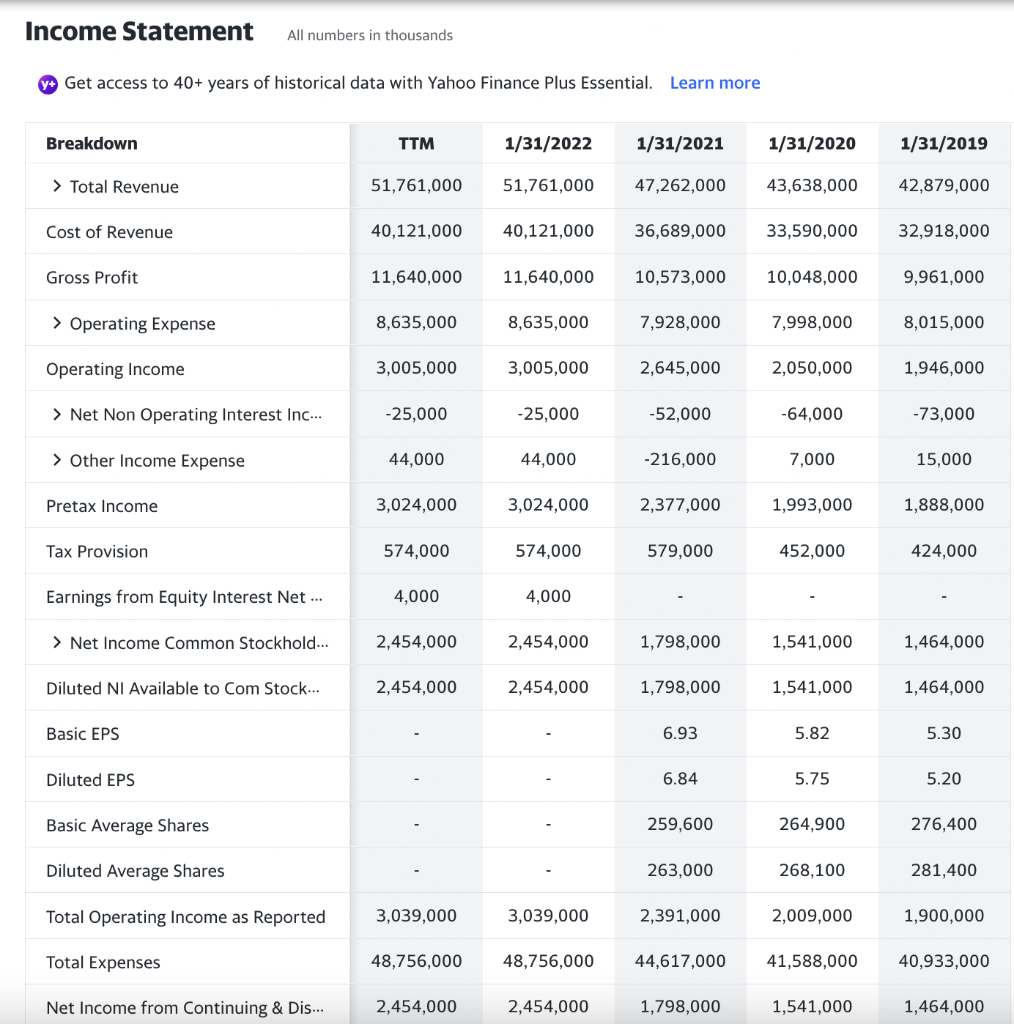Click the Total Expenses label

coord(103,962)
